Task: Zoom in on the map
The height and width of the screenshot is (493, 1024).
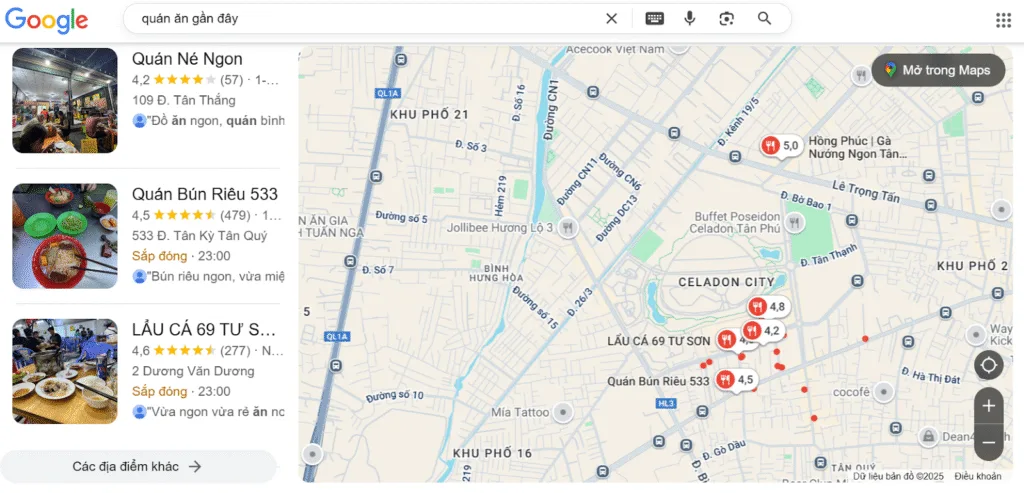Action: (988, 406)
